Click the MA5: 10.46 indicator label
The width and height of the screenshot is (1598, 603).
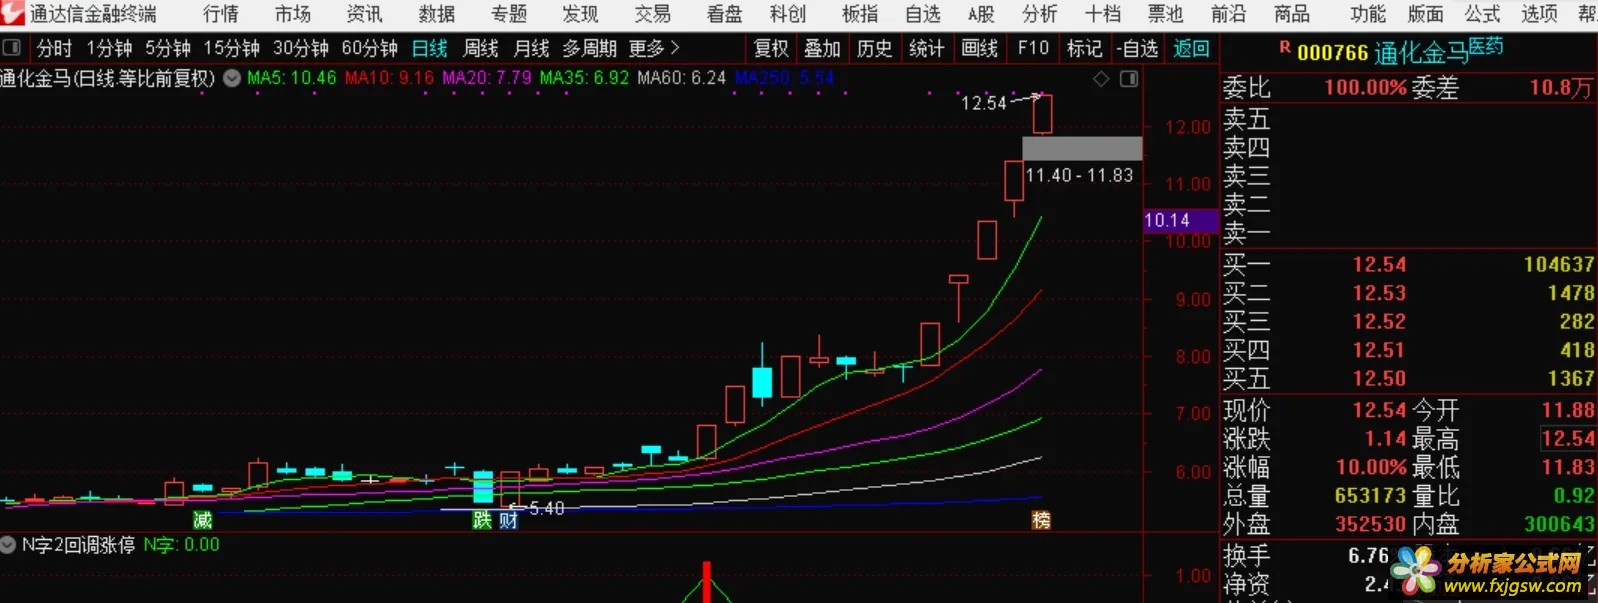[x=291, y=78]
